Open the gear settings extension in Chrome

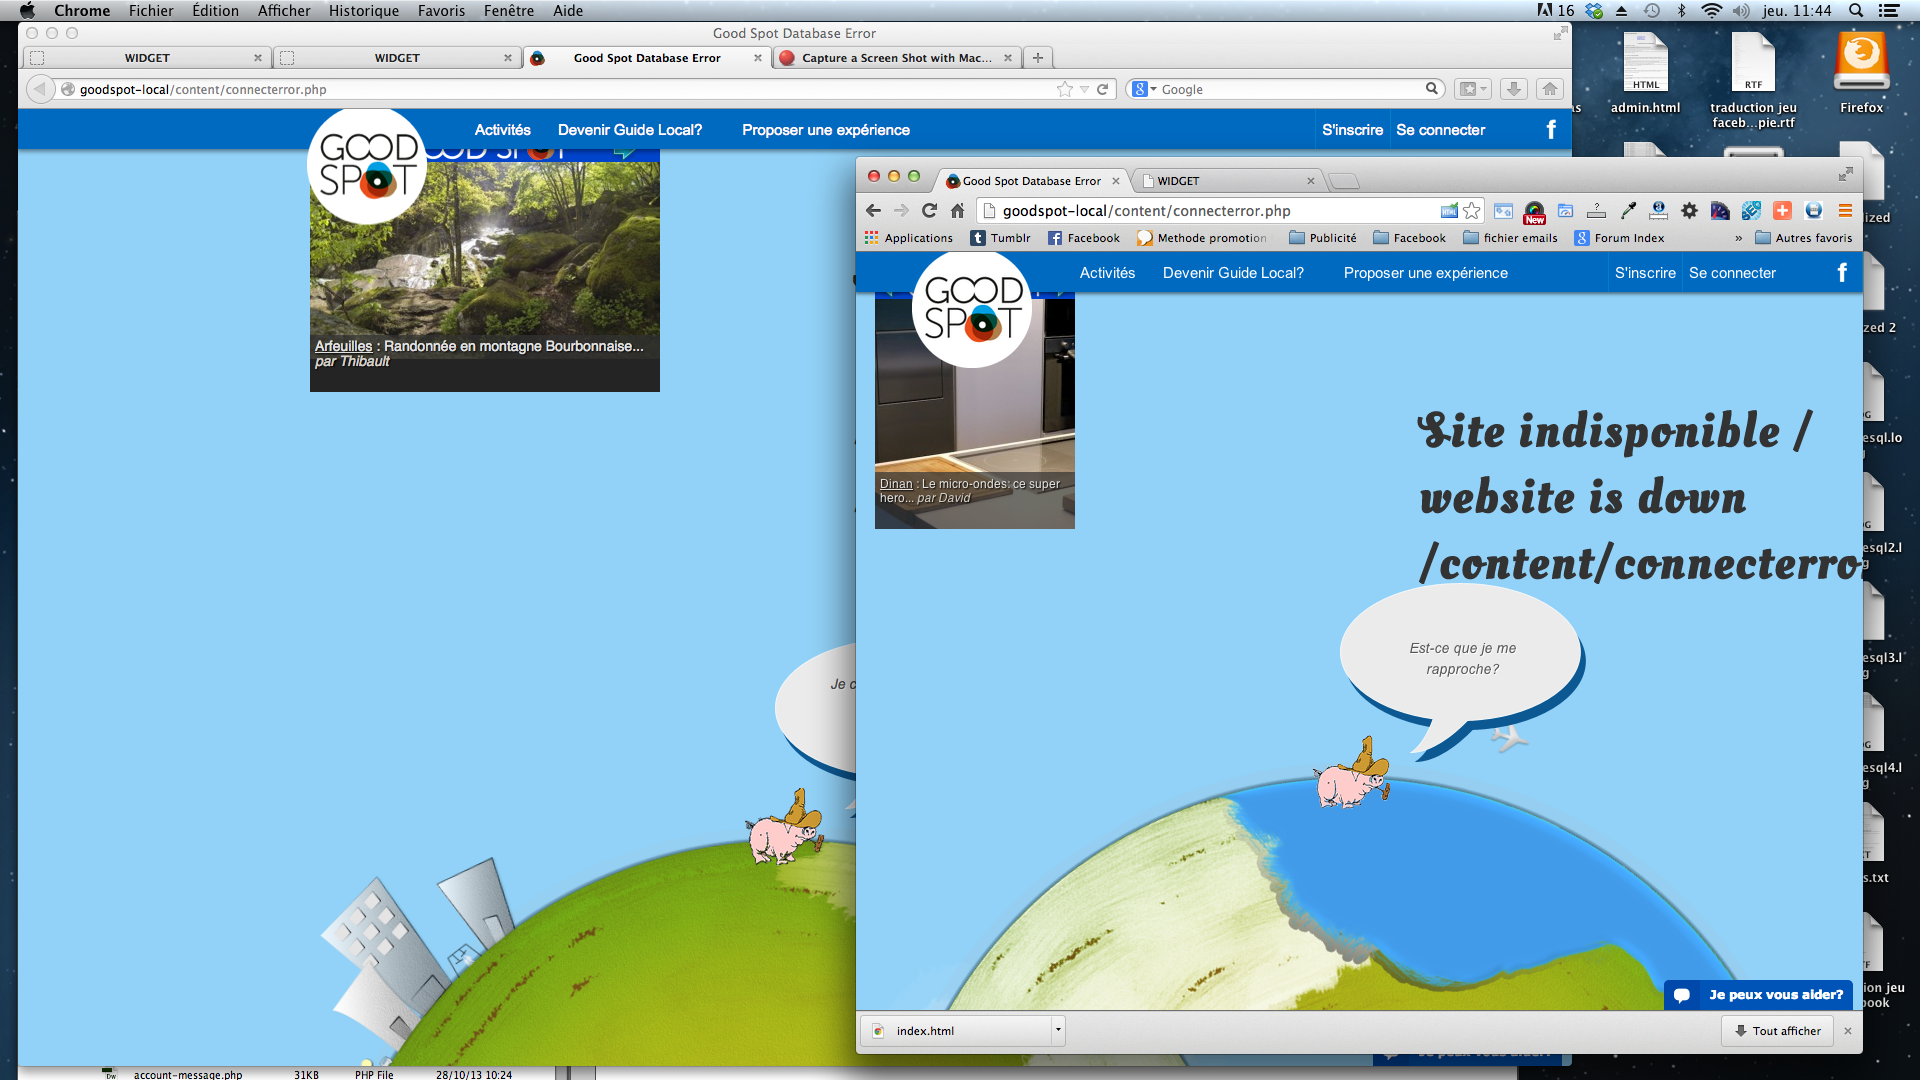(x=1689, y=210)
